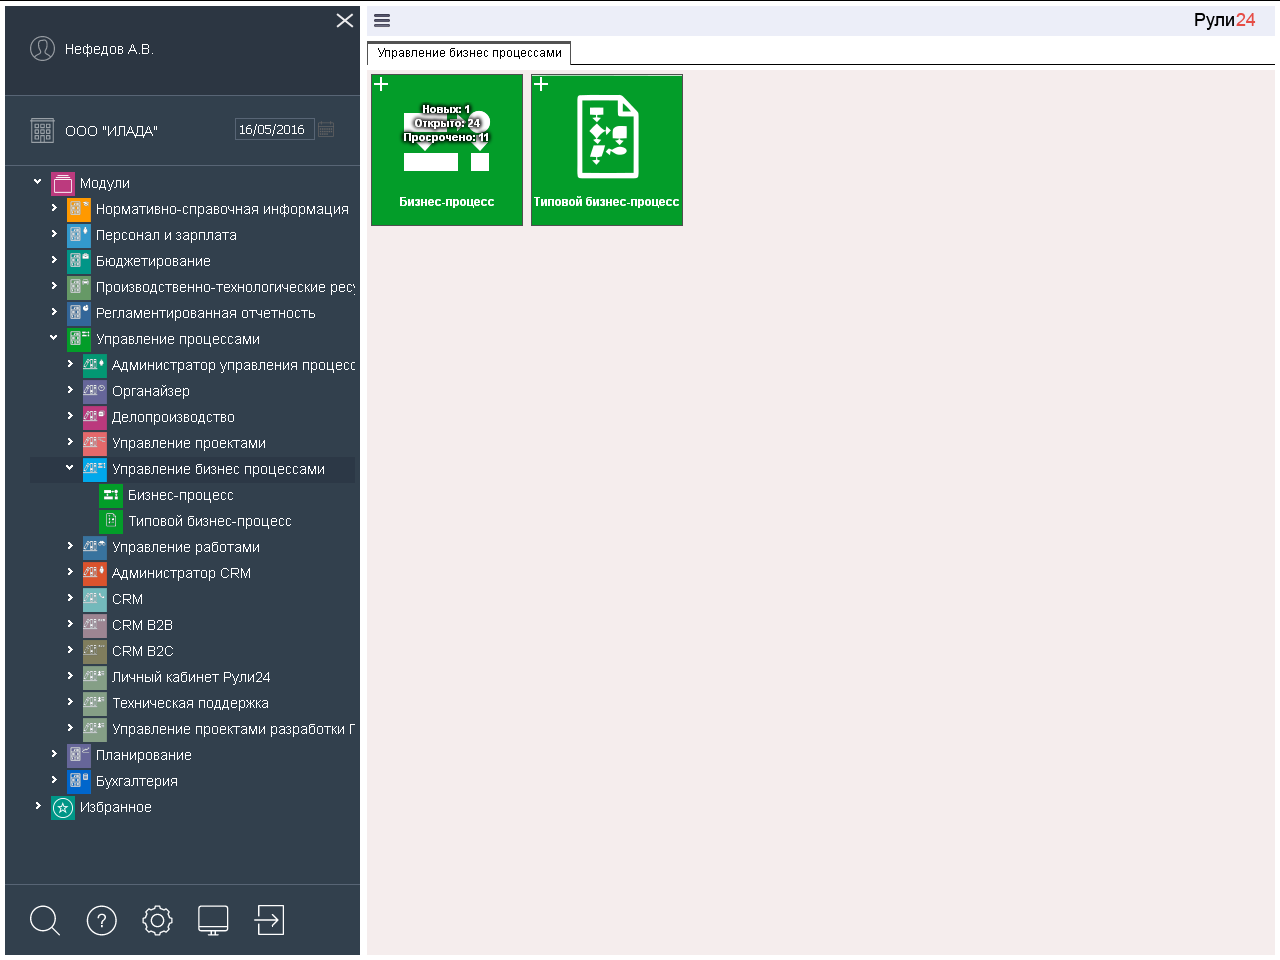Expand the Персонал и зарплата node
This screenshot has width=1280, height=960.
(54, 234)
